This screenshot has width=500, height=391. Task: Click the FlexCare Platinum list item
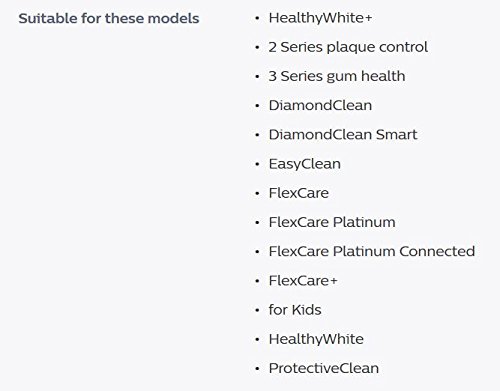pyautogui.click(x=332, y=222)
